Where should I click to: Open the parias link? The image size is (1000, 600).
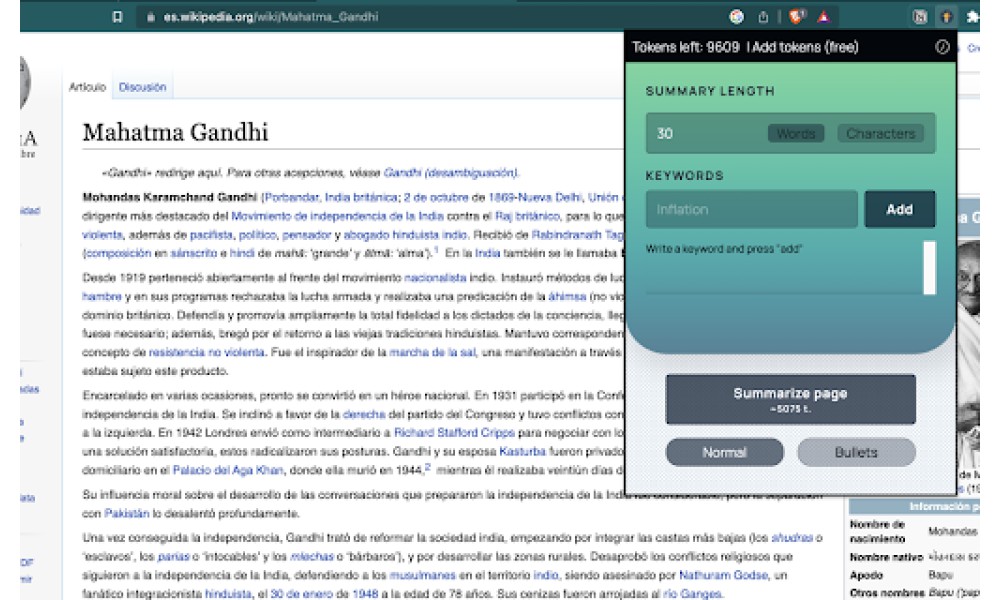pos(173,557)
